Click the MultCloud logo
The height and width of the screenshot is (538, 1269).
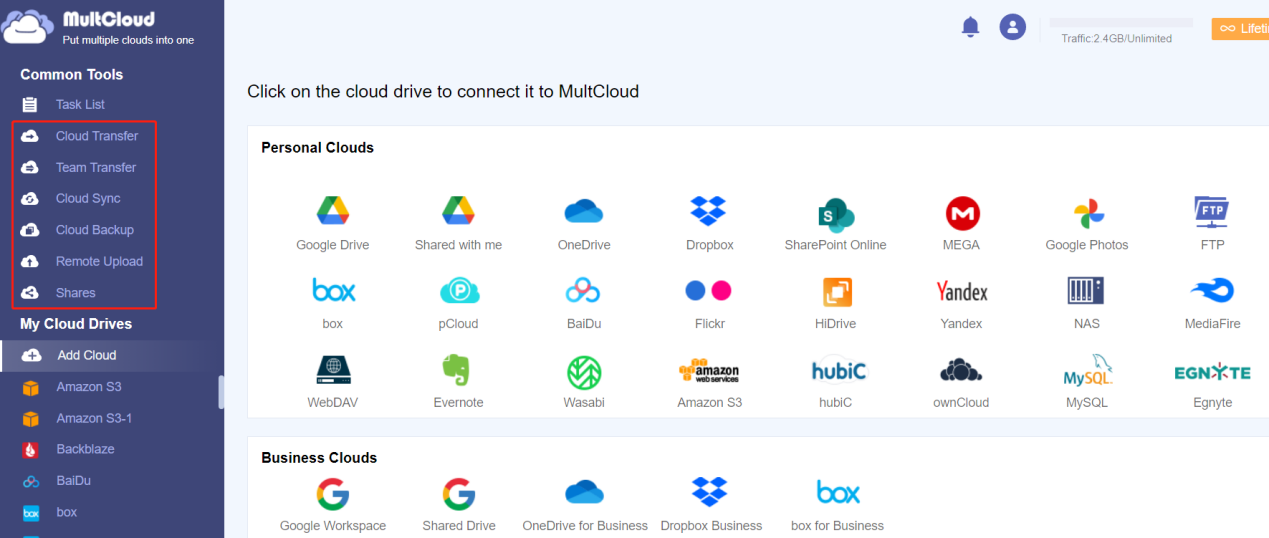tap(99, 28)
